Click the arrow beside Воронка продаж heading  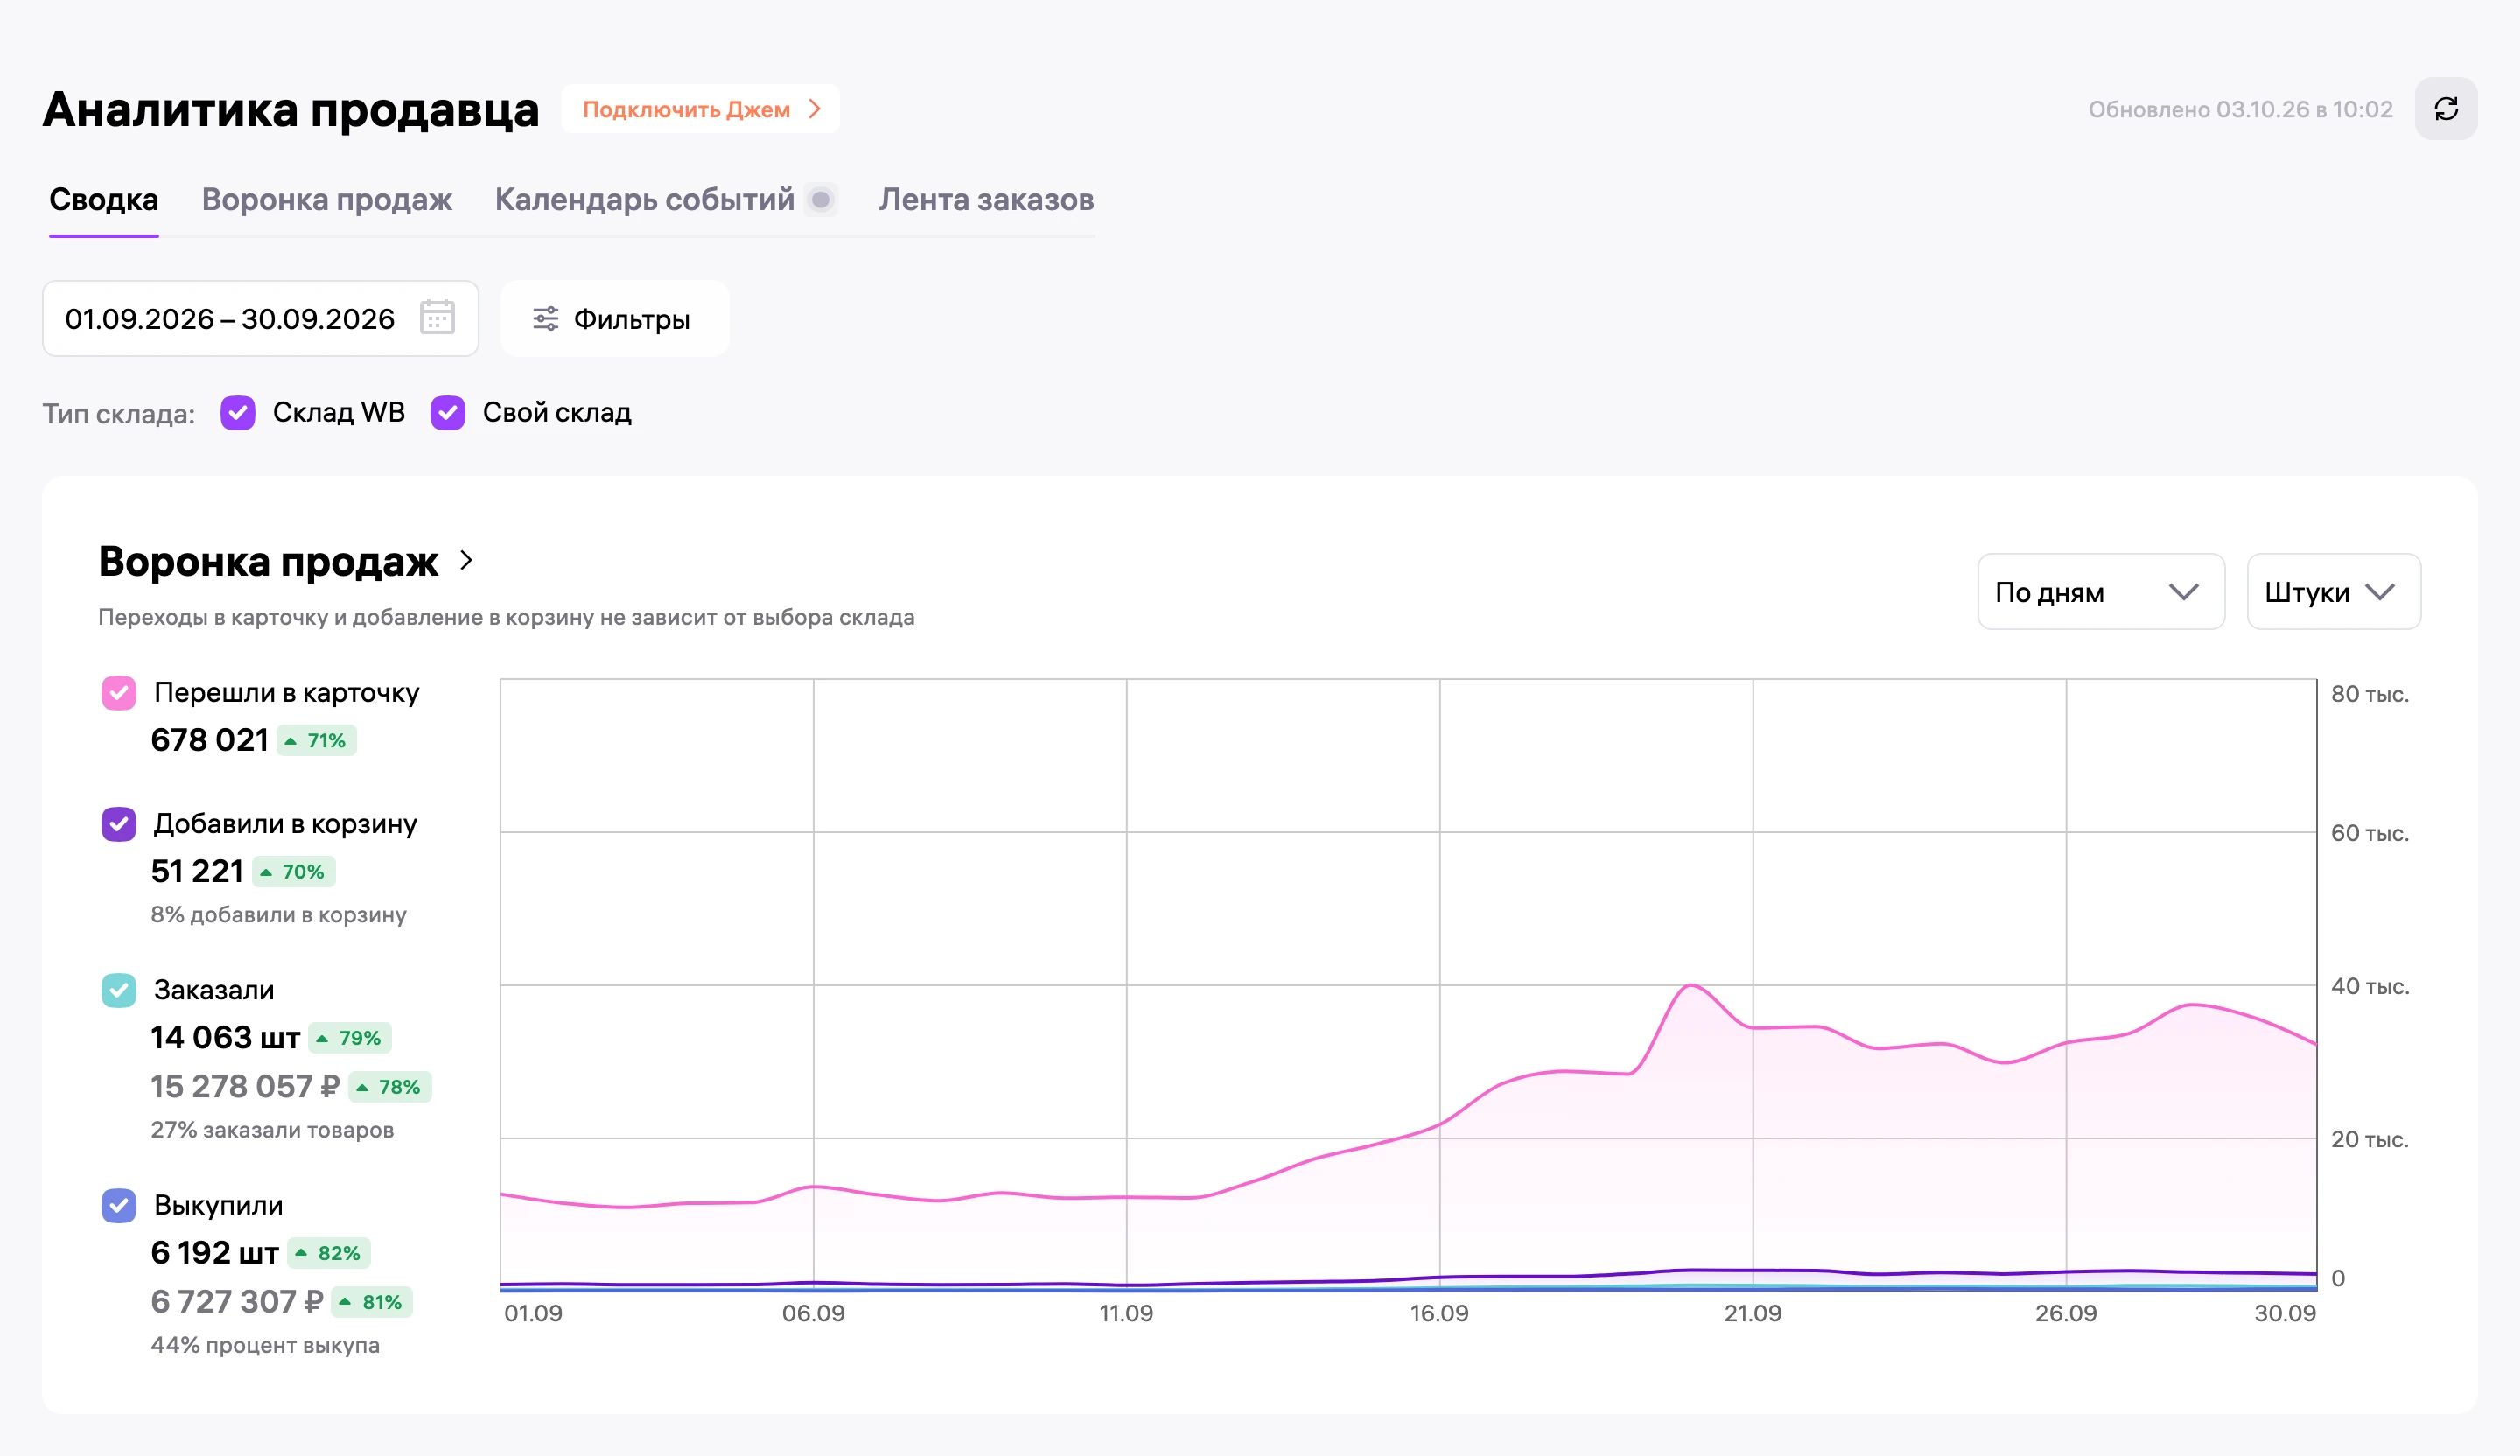(x=466, y=561)
